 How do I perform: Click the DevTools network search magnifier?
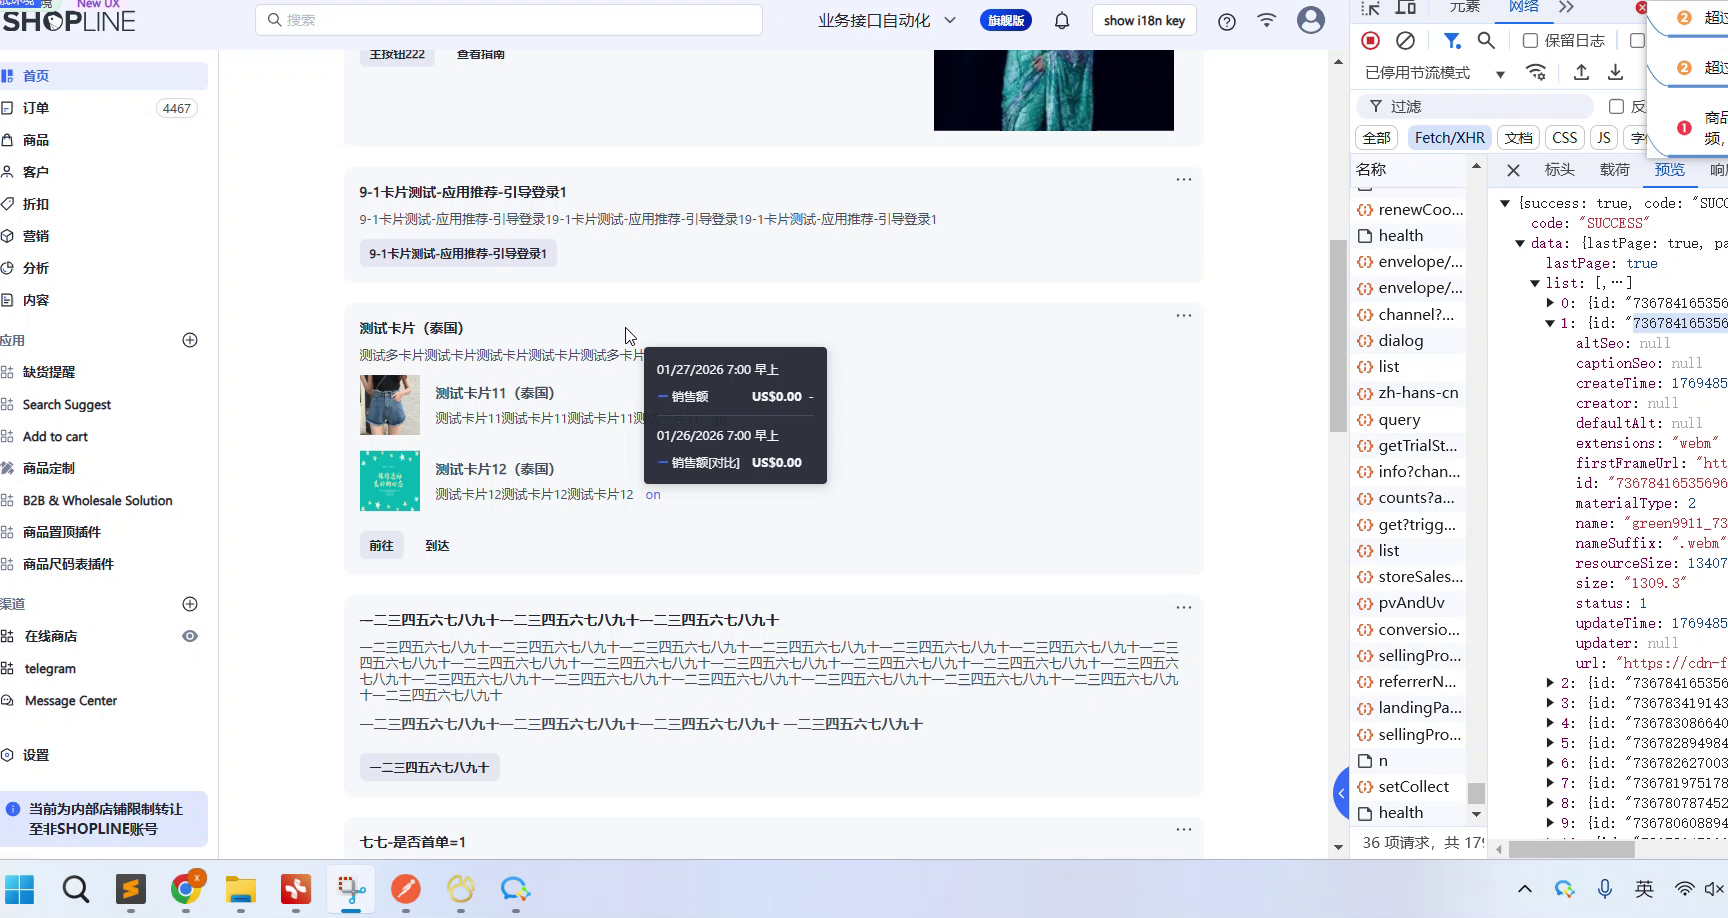(1486, 40)
